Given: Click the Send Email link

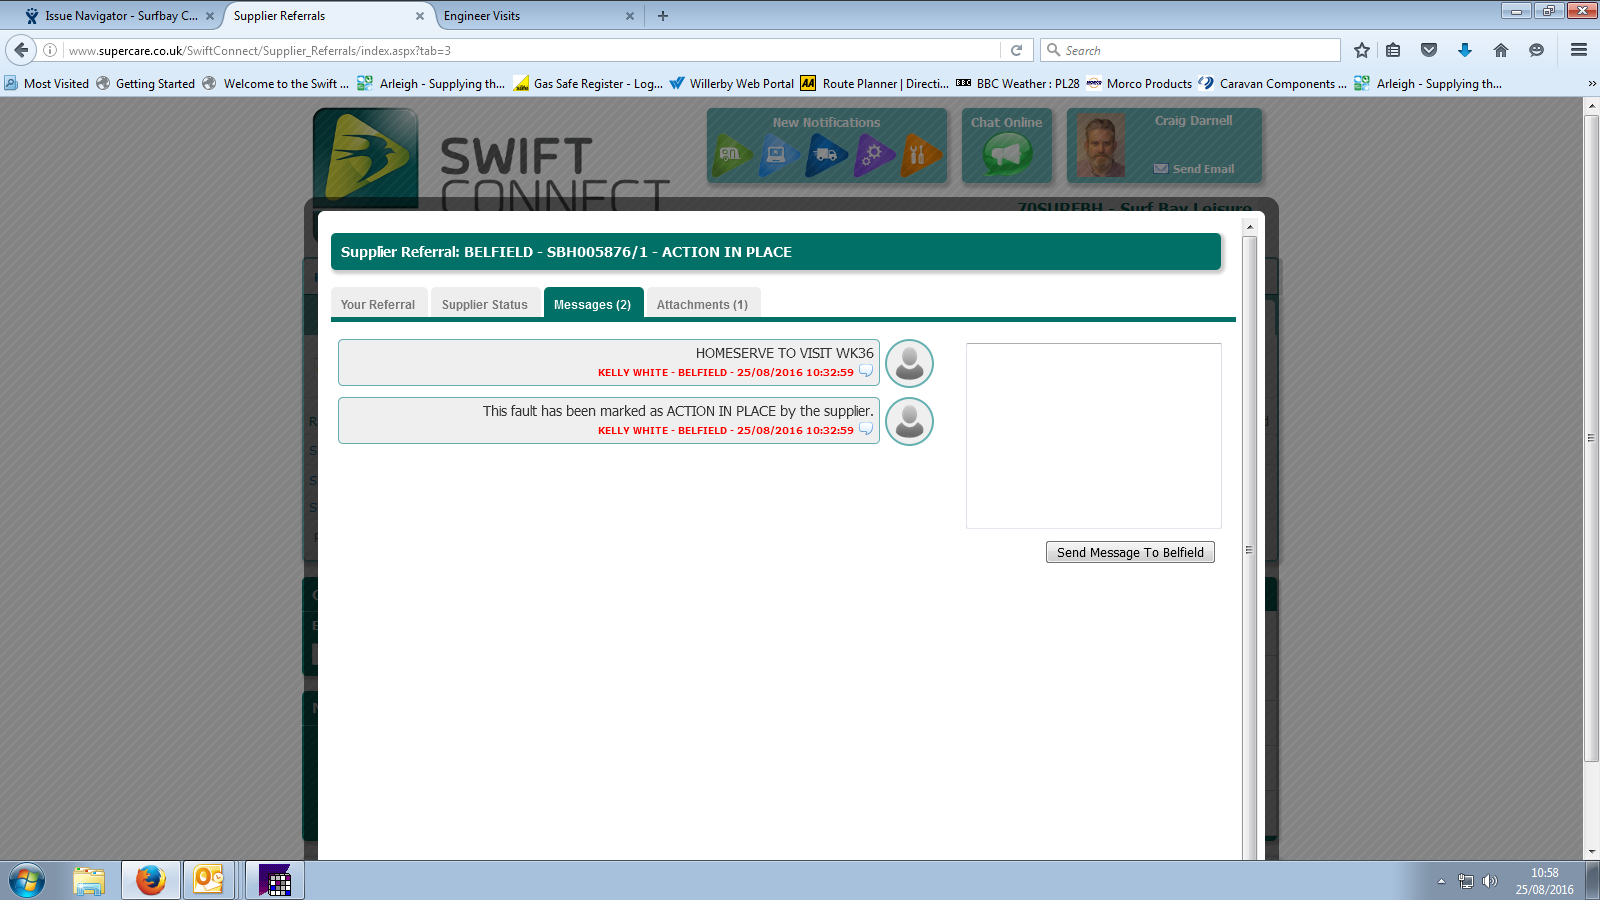Looking at the screenshot, I should (x=1194, y=169).
